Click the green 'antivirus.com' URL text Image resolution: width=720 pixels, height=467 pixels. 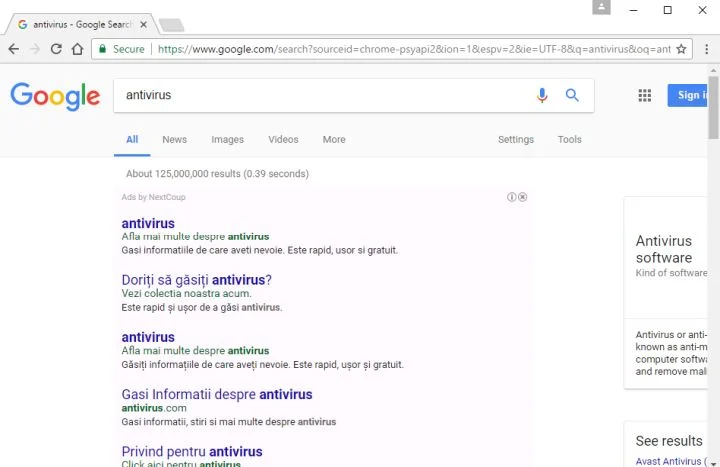(x=154, y=408)
